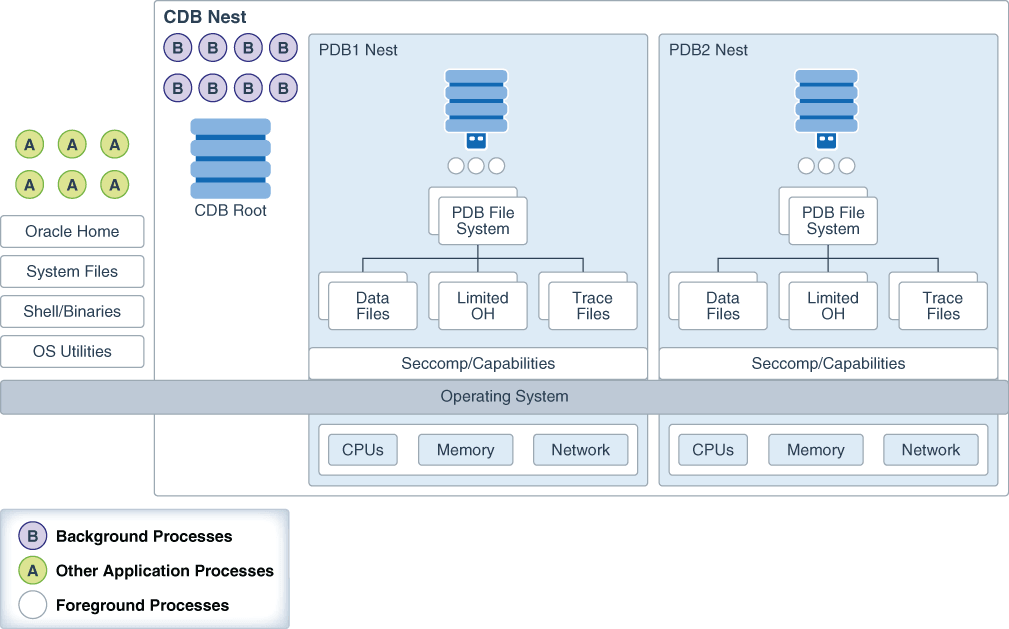The height and width of the screenshot is (629, 1009).
Task: Select Trace Files in PDB1 Nest
Action: click(593, 306)
